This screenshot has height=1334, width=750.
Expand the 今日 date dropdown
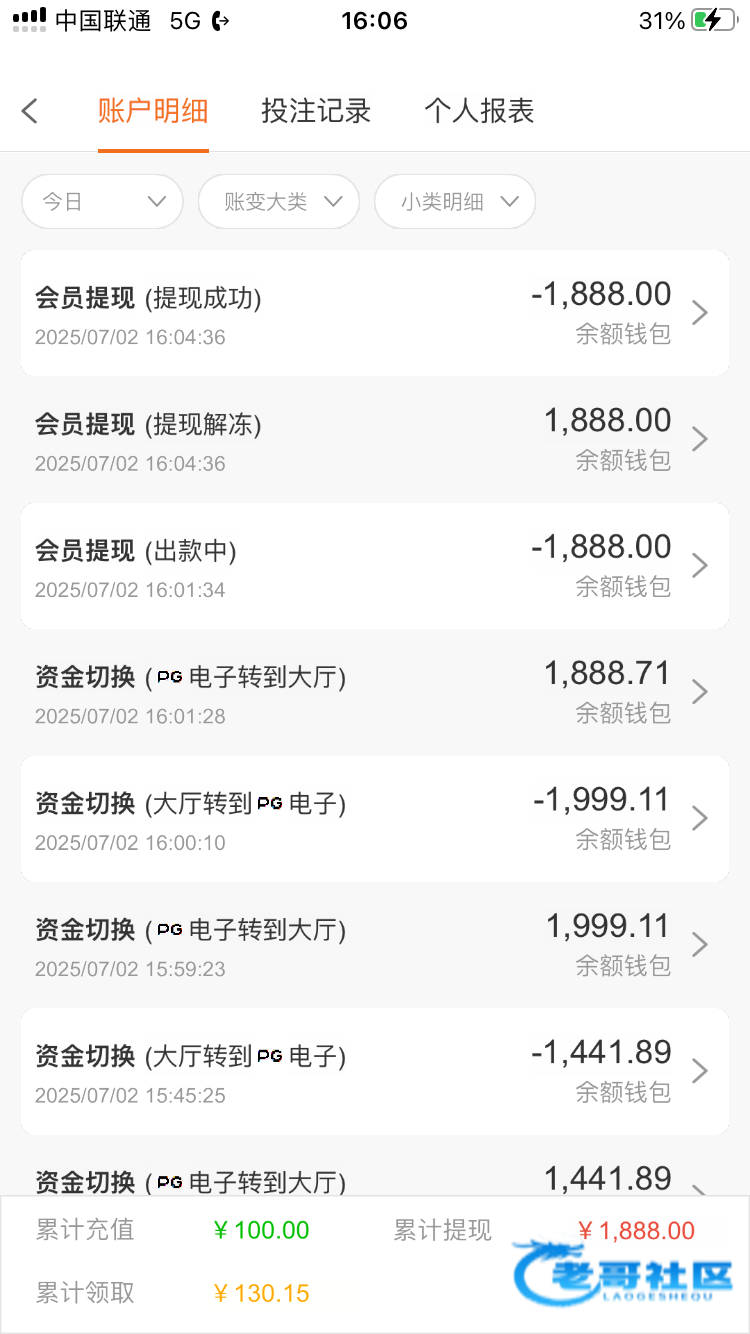click(102, 202)
